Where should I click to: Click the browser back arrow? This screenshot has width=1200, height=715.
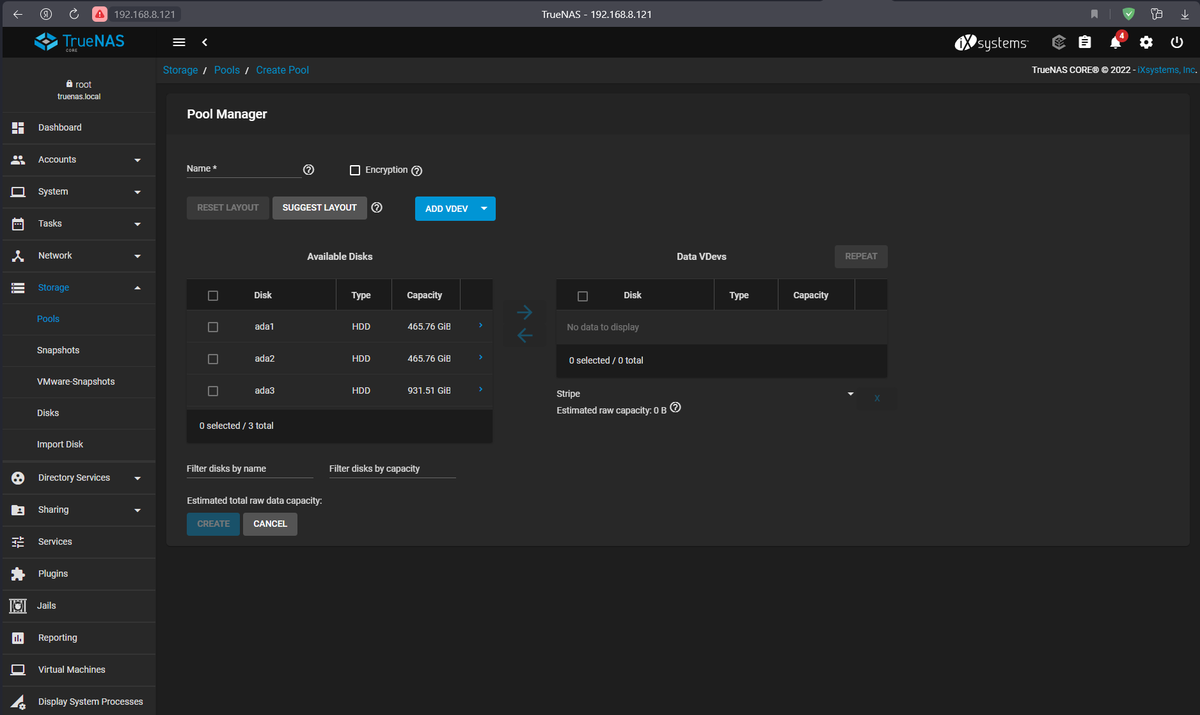pyautogui.click(x=17, y=14)
